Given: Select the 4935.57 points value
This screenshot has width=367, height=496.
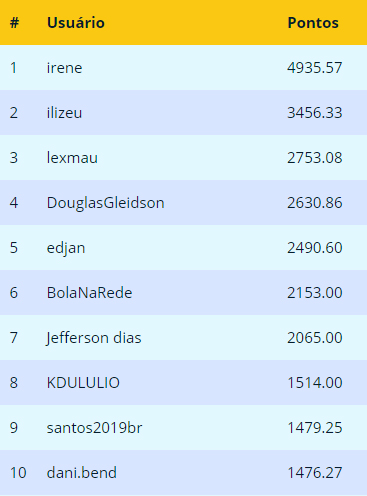Looking at the screenshot, I should coord(315,68).
